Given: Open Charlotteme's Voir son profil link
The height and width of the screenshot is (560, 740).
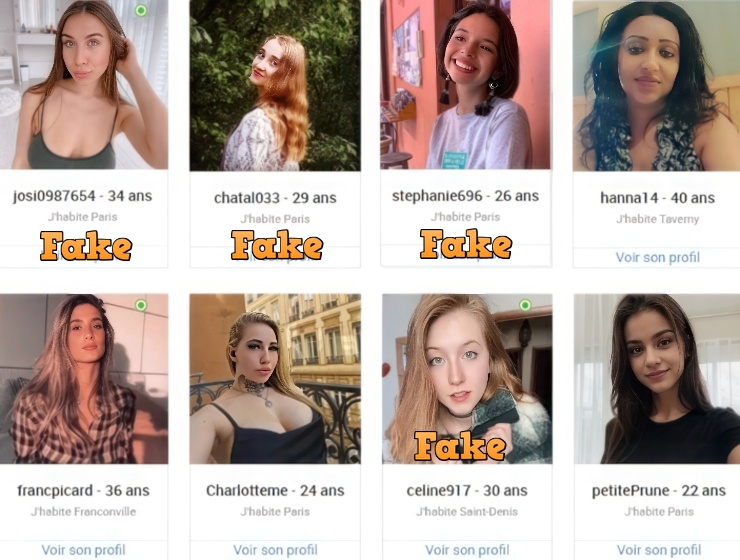Looking at the screenshot, I should point(276,550).
